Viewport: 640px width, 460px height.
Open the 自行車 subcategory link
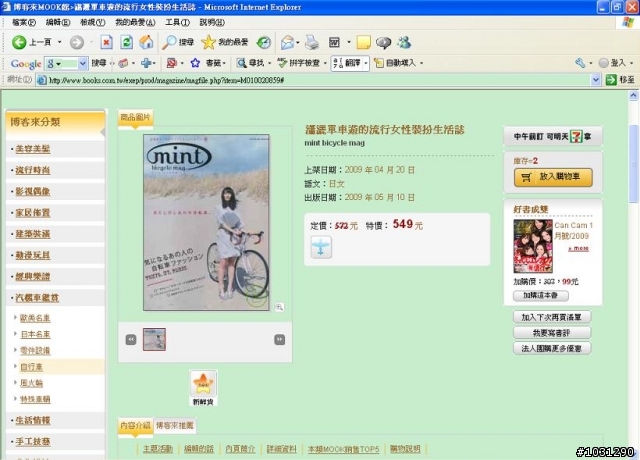coord(31,367)
